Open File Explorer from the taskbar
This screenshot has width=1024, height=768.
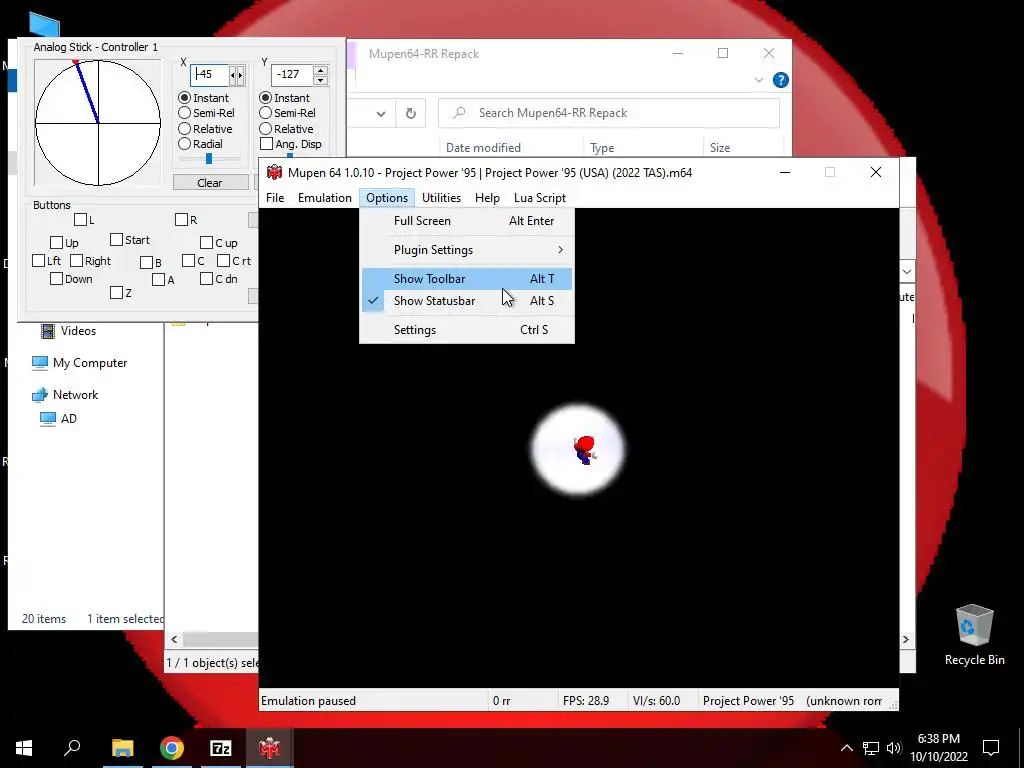(122, 748)
